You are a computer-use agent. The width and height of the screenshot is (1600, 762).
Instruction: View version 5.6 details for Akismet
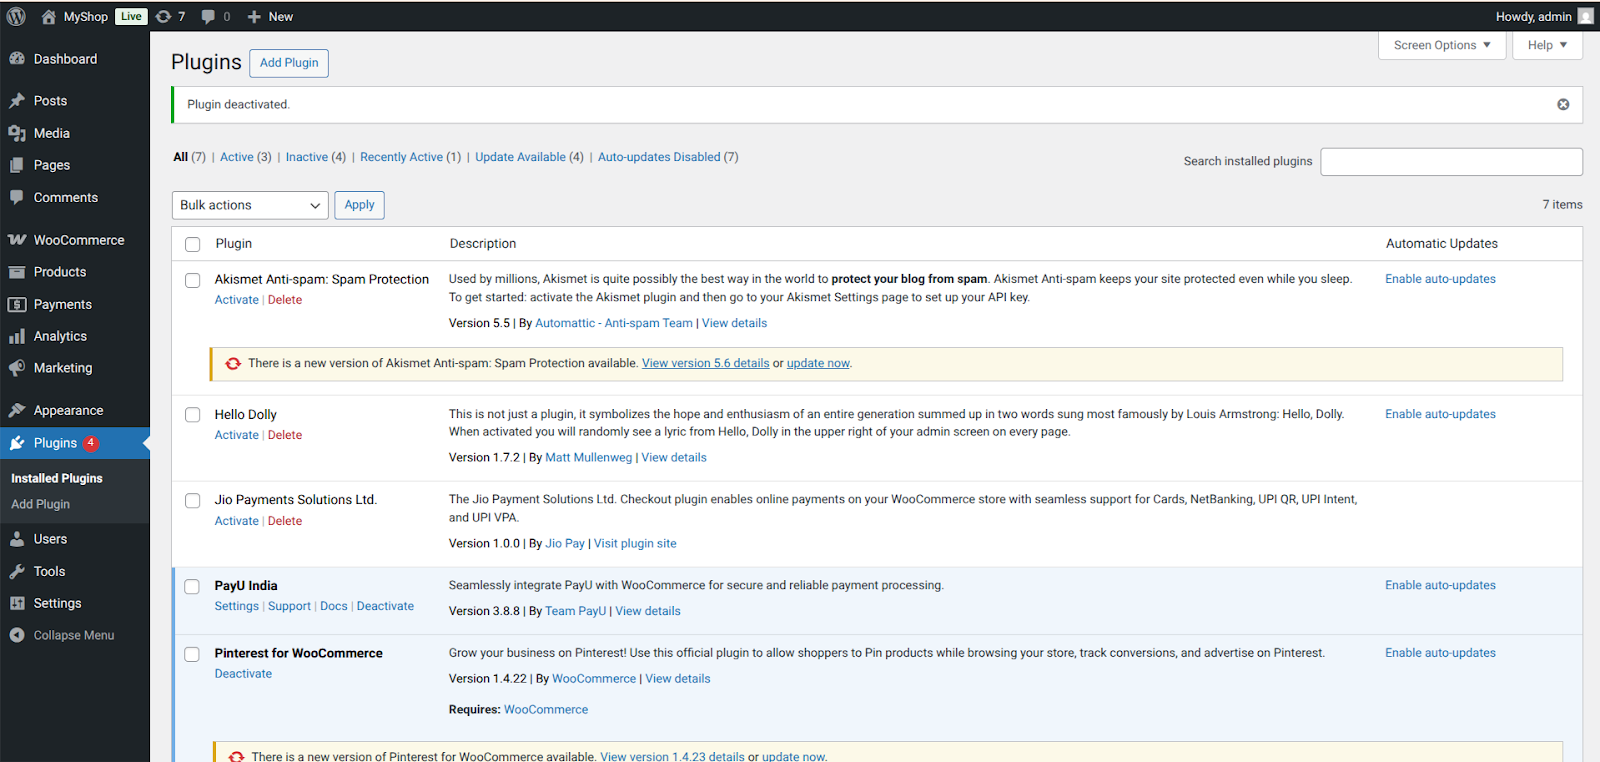click(705, 363)
